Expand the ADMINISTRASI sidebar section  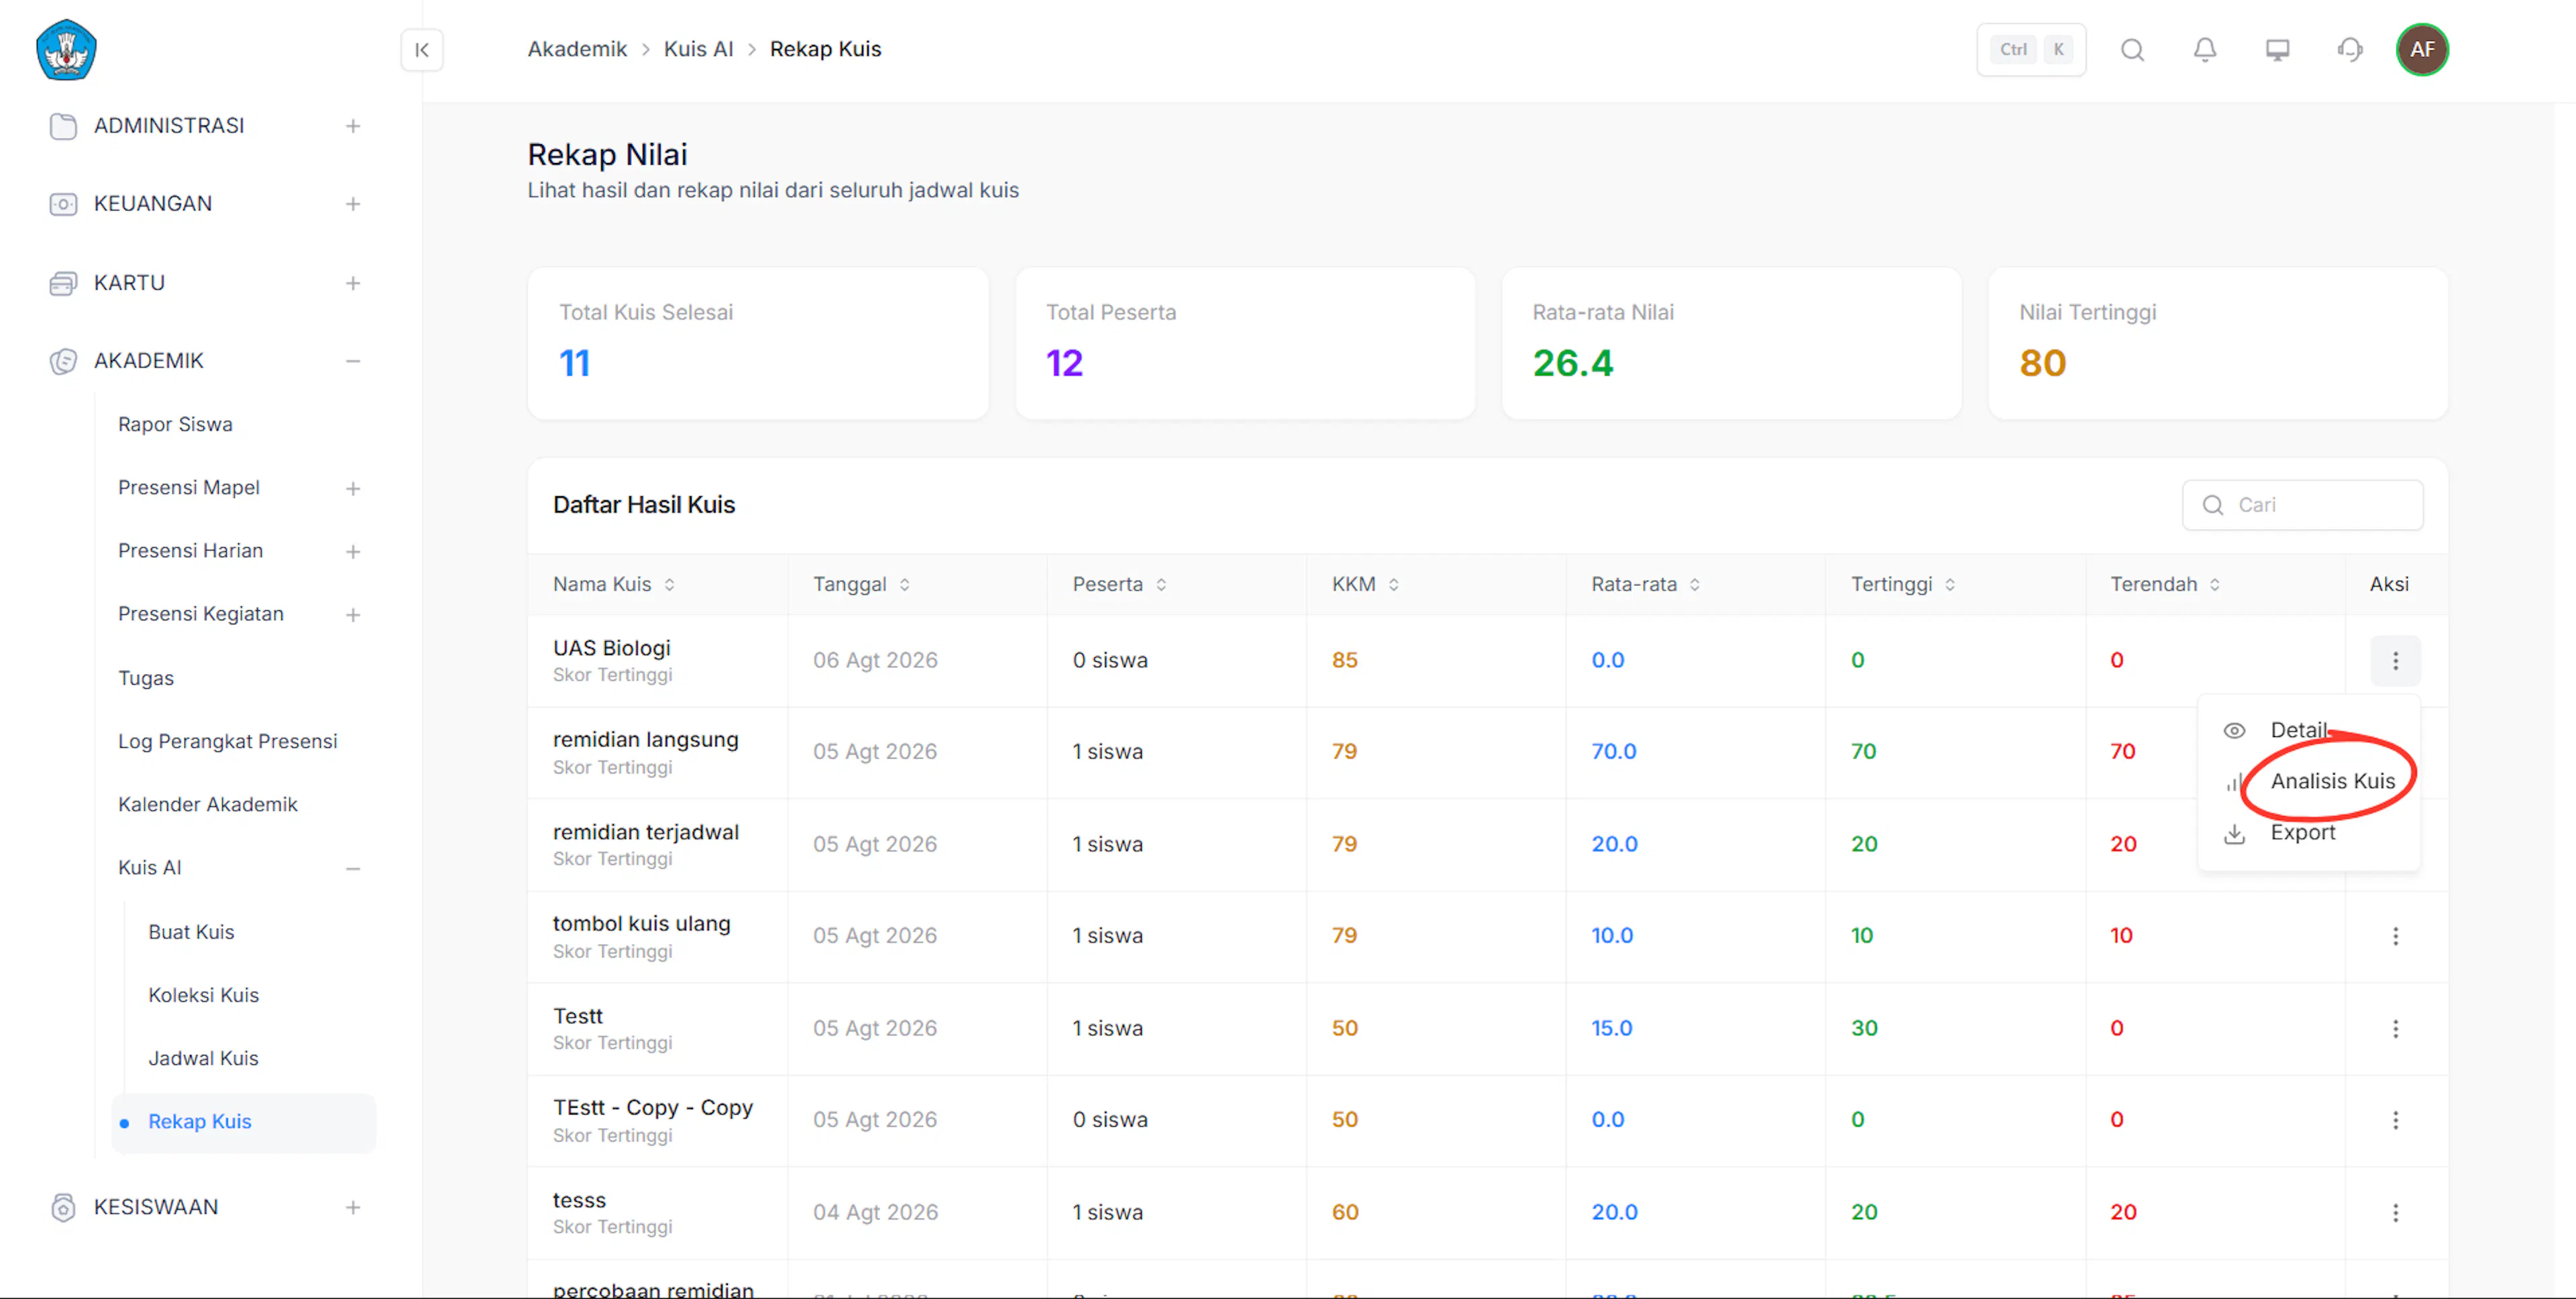click(353, 126)
